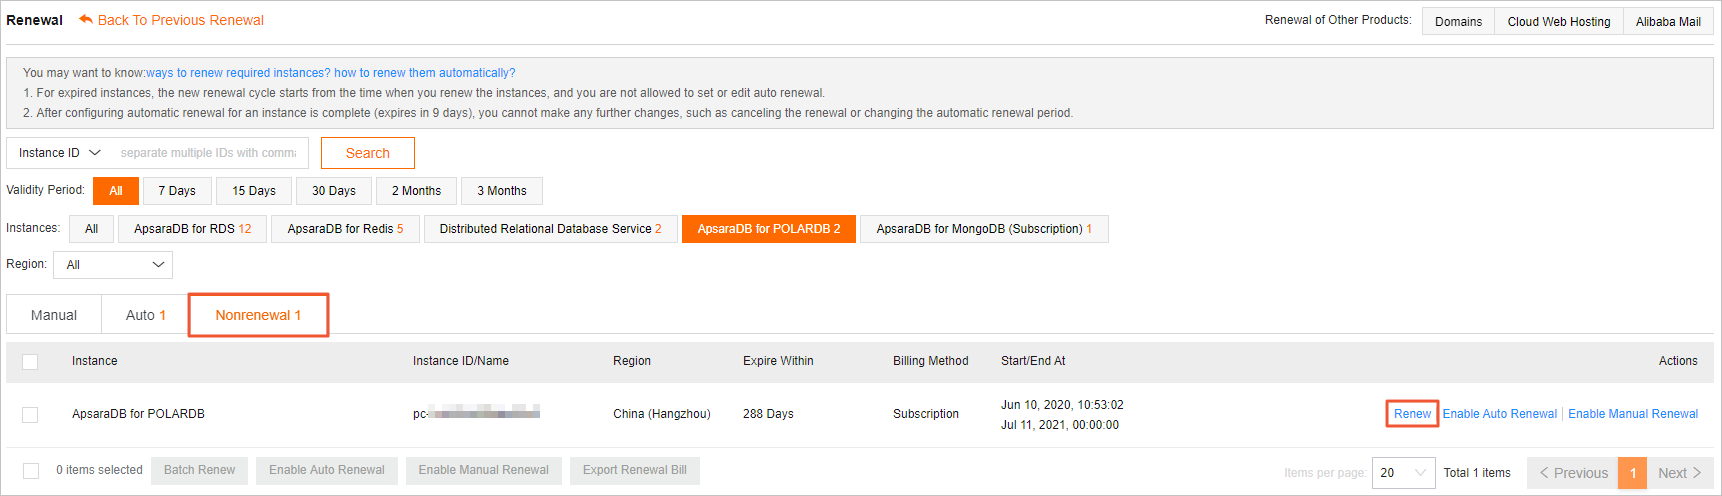Viewport: 1722px width, 496px height.
Task: Go to the Next page
Action: click(1680, 473)
